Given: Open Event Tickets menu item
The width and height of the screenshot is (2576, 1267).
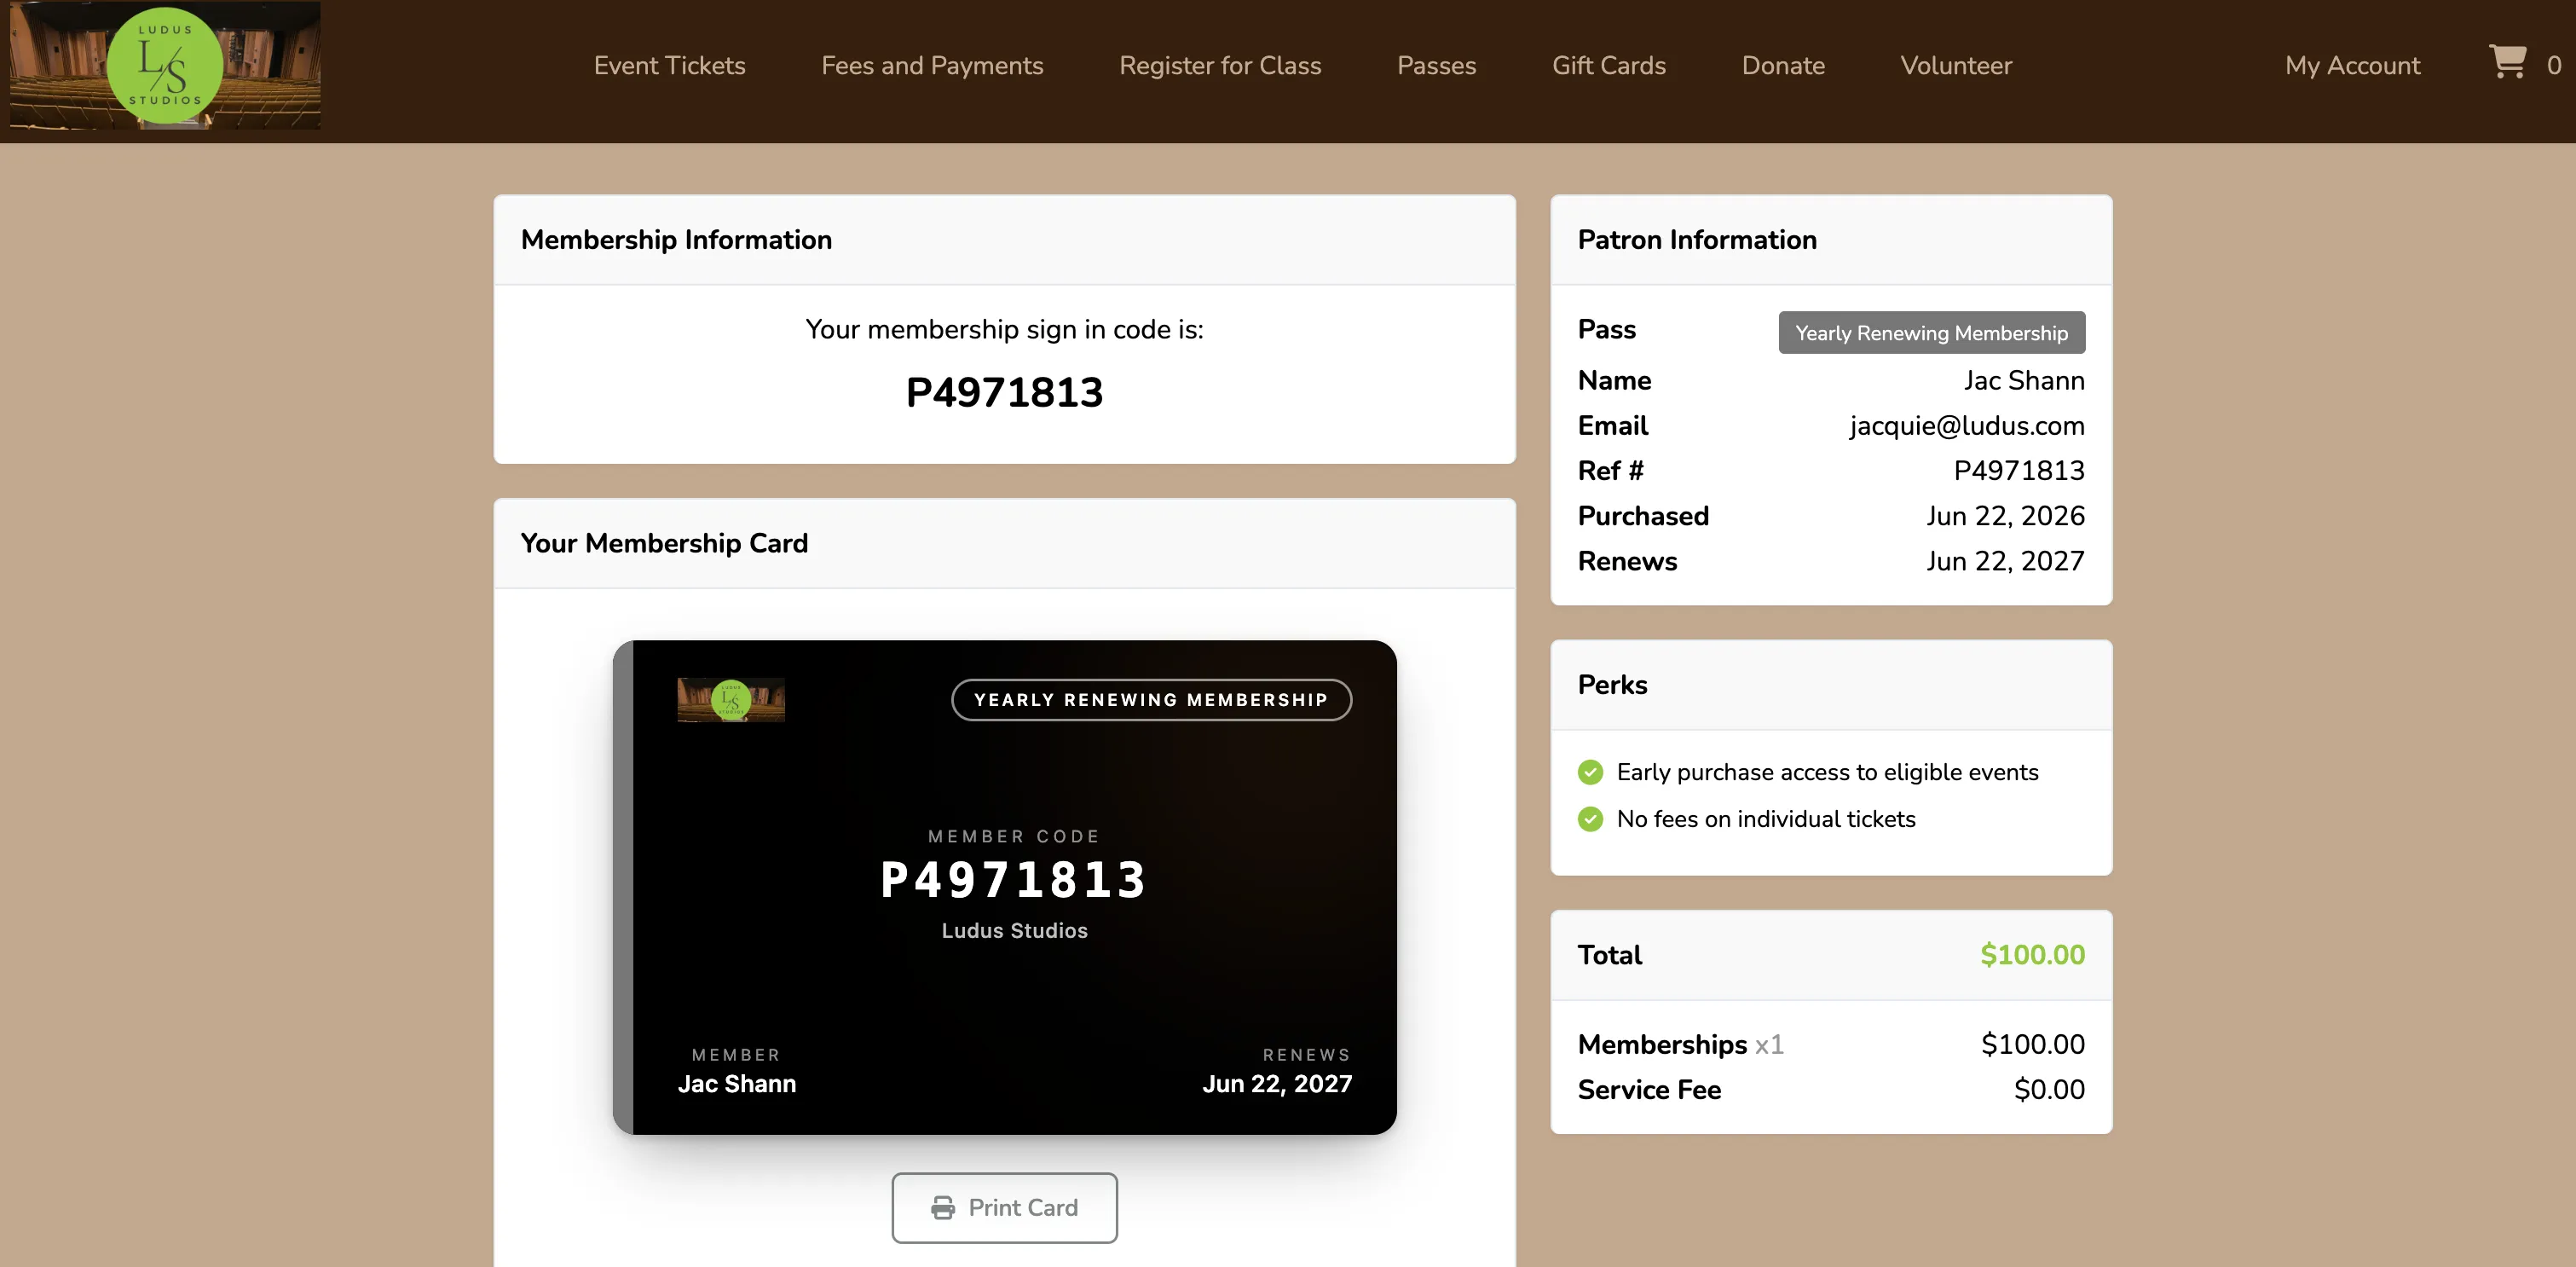Looking at the screenshot, I should [669, 65].
